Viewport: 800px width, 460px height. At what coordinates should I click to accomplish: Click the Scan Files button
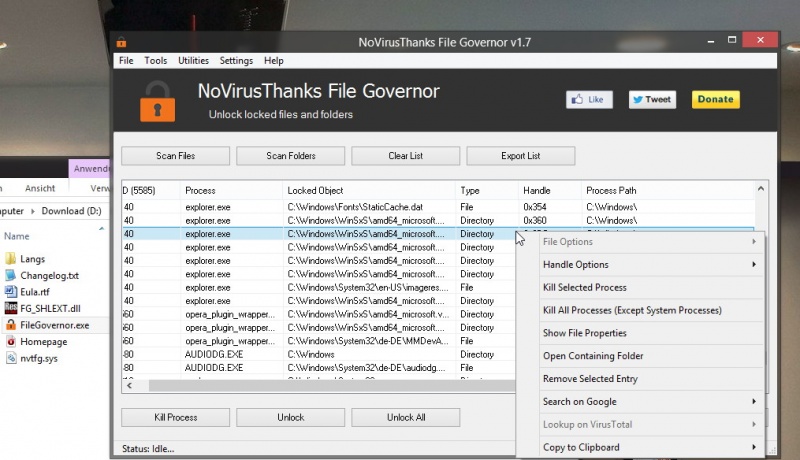click(x=176, y=156)
